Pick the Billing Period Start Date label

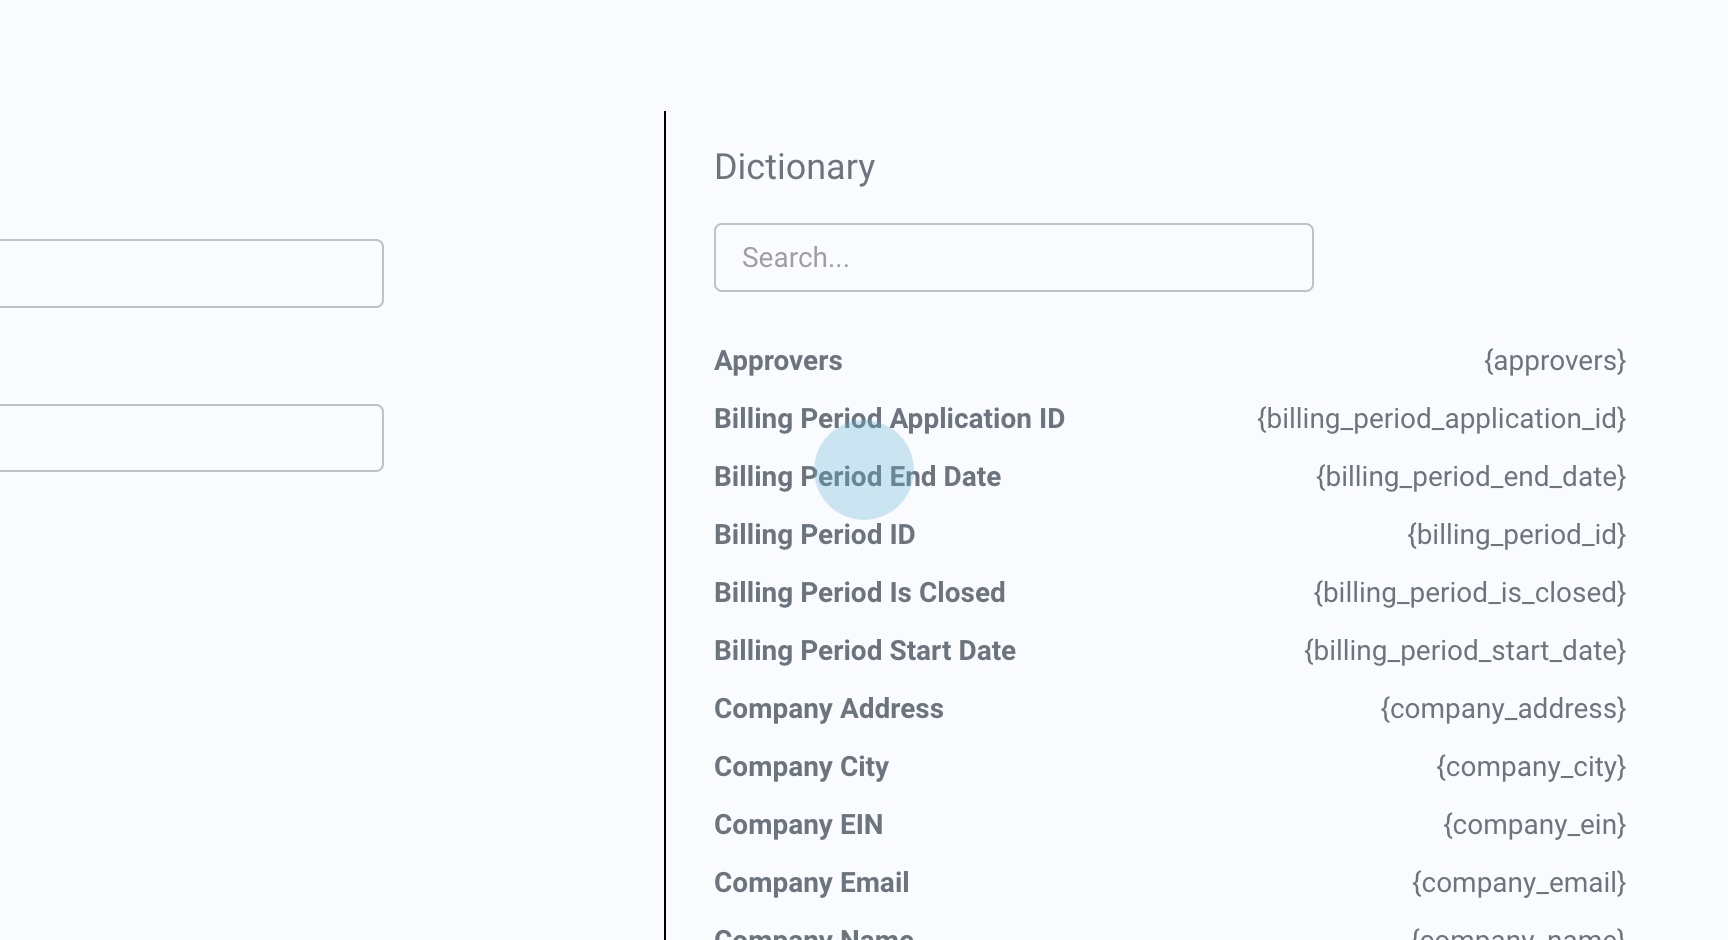[864, 651]
